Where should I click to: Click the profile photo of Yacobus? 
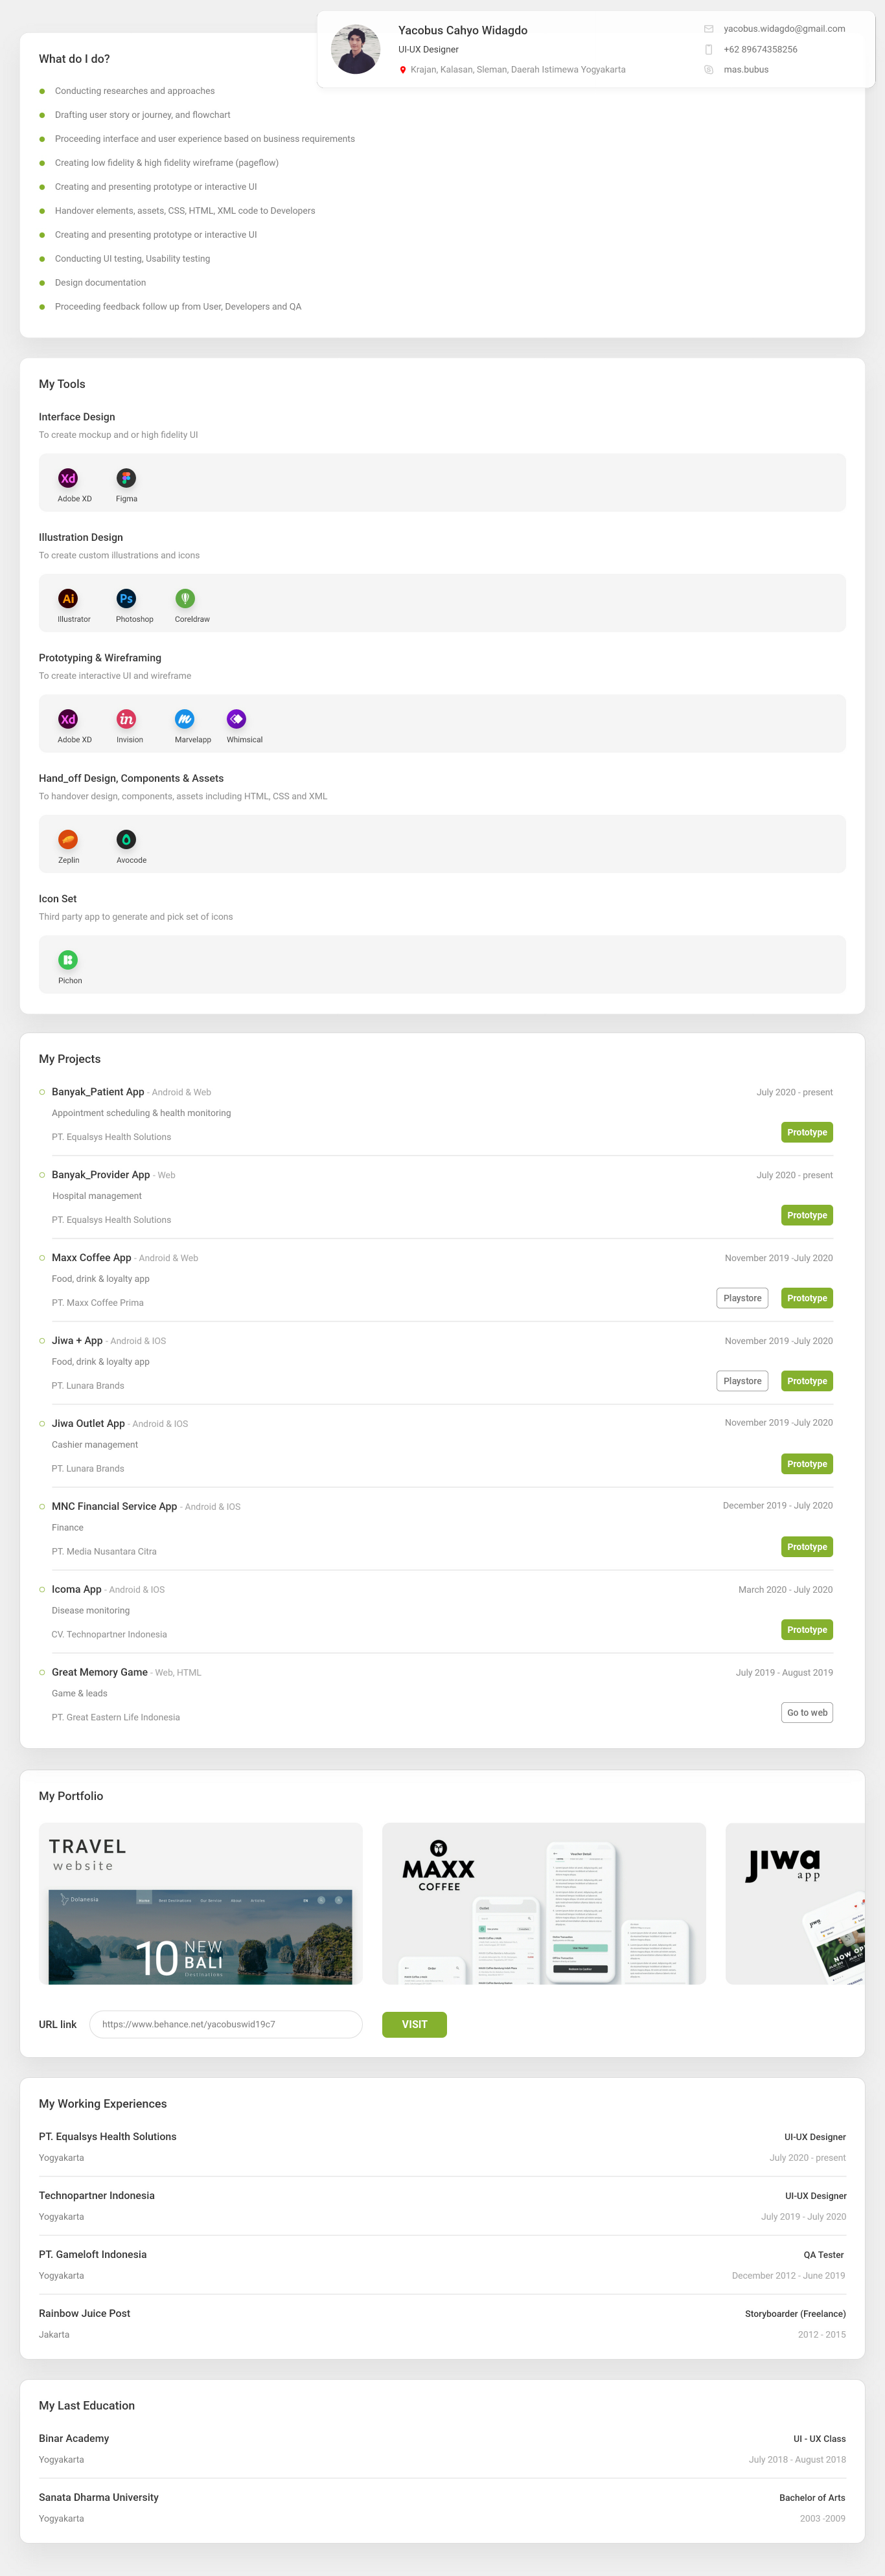[356, 50]
